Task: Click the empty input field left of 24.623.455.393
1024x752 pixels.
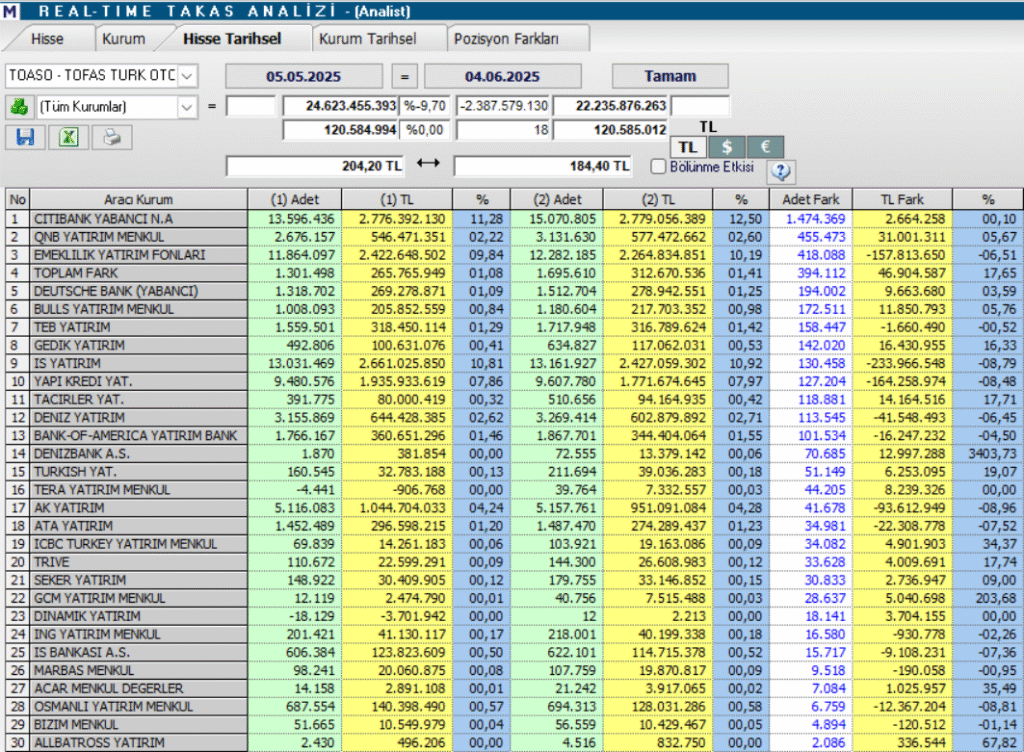Action: [x=251, y=106]
